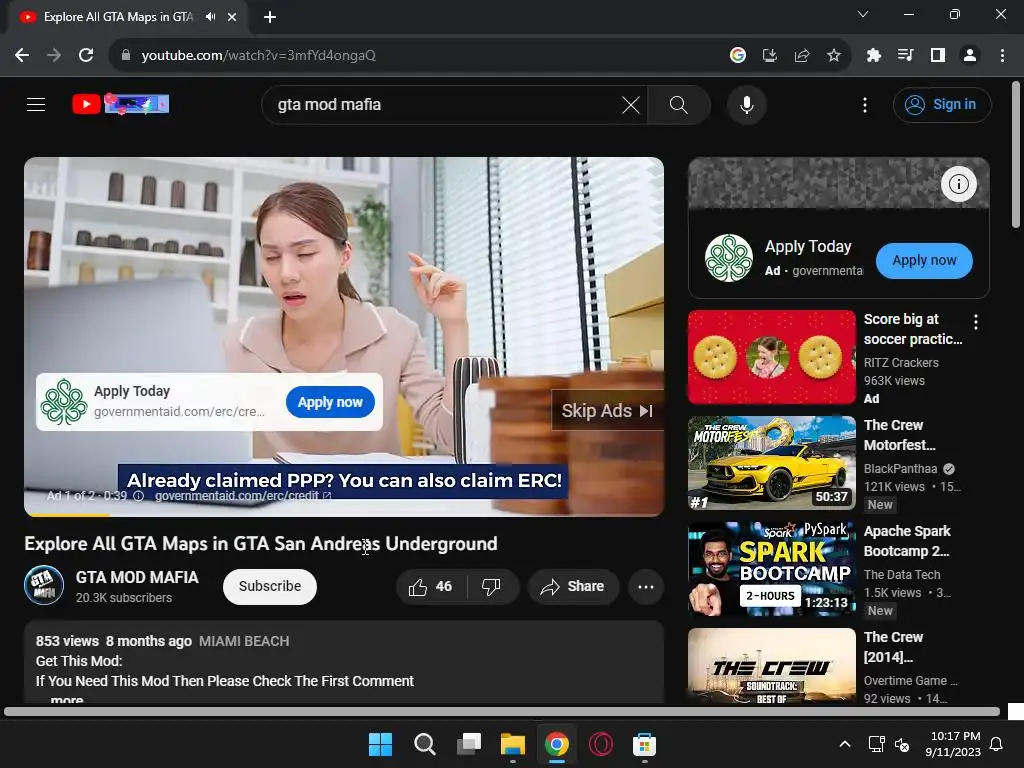This screenshot has width=1024, height=768.
Task: Open muted volume tray icon
Action: [902, 744]
